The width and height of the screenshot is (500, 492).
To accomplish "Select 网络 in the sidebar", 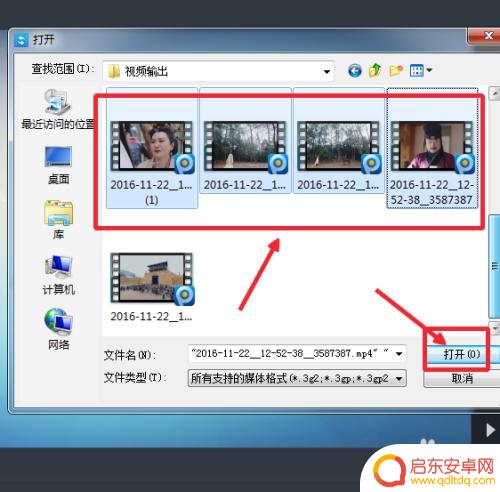I will pyautogui.click(x=58, y=329).
